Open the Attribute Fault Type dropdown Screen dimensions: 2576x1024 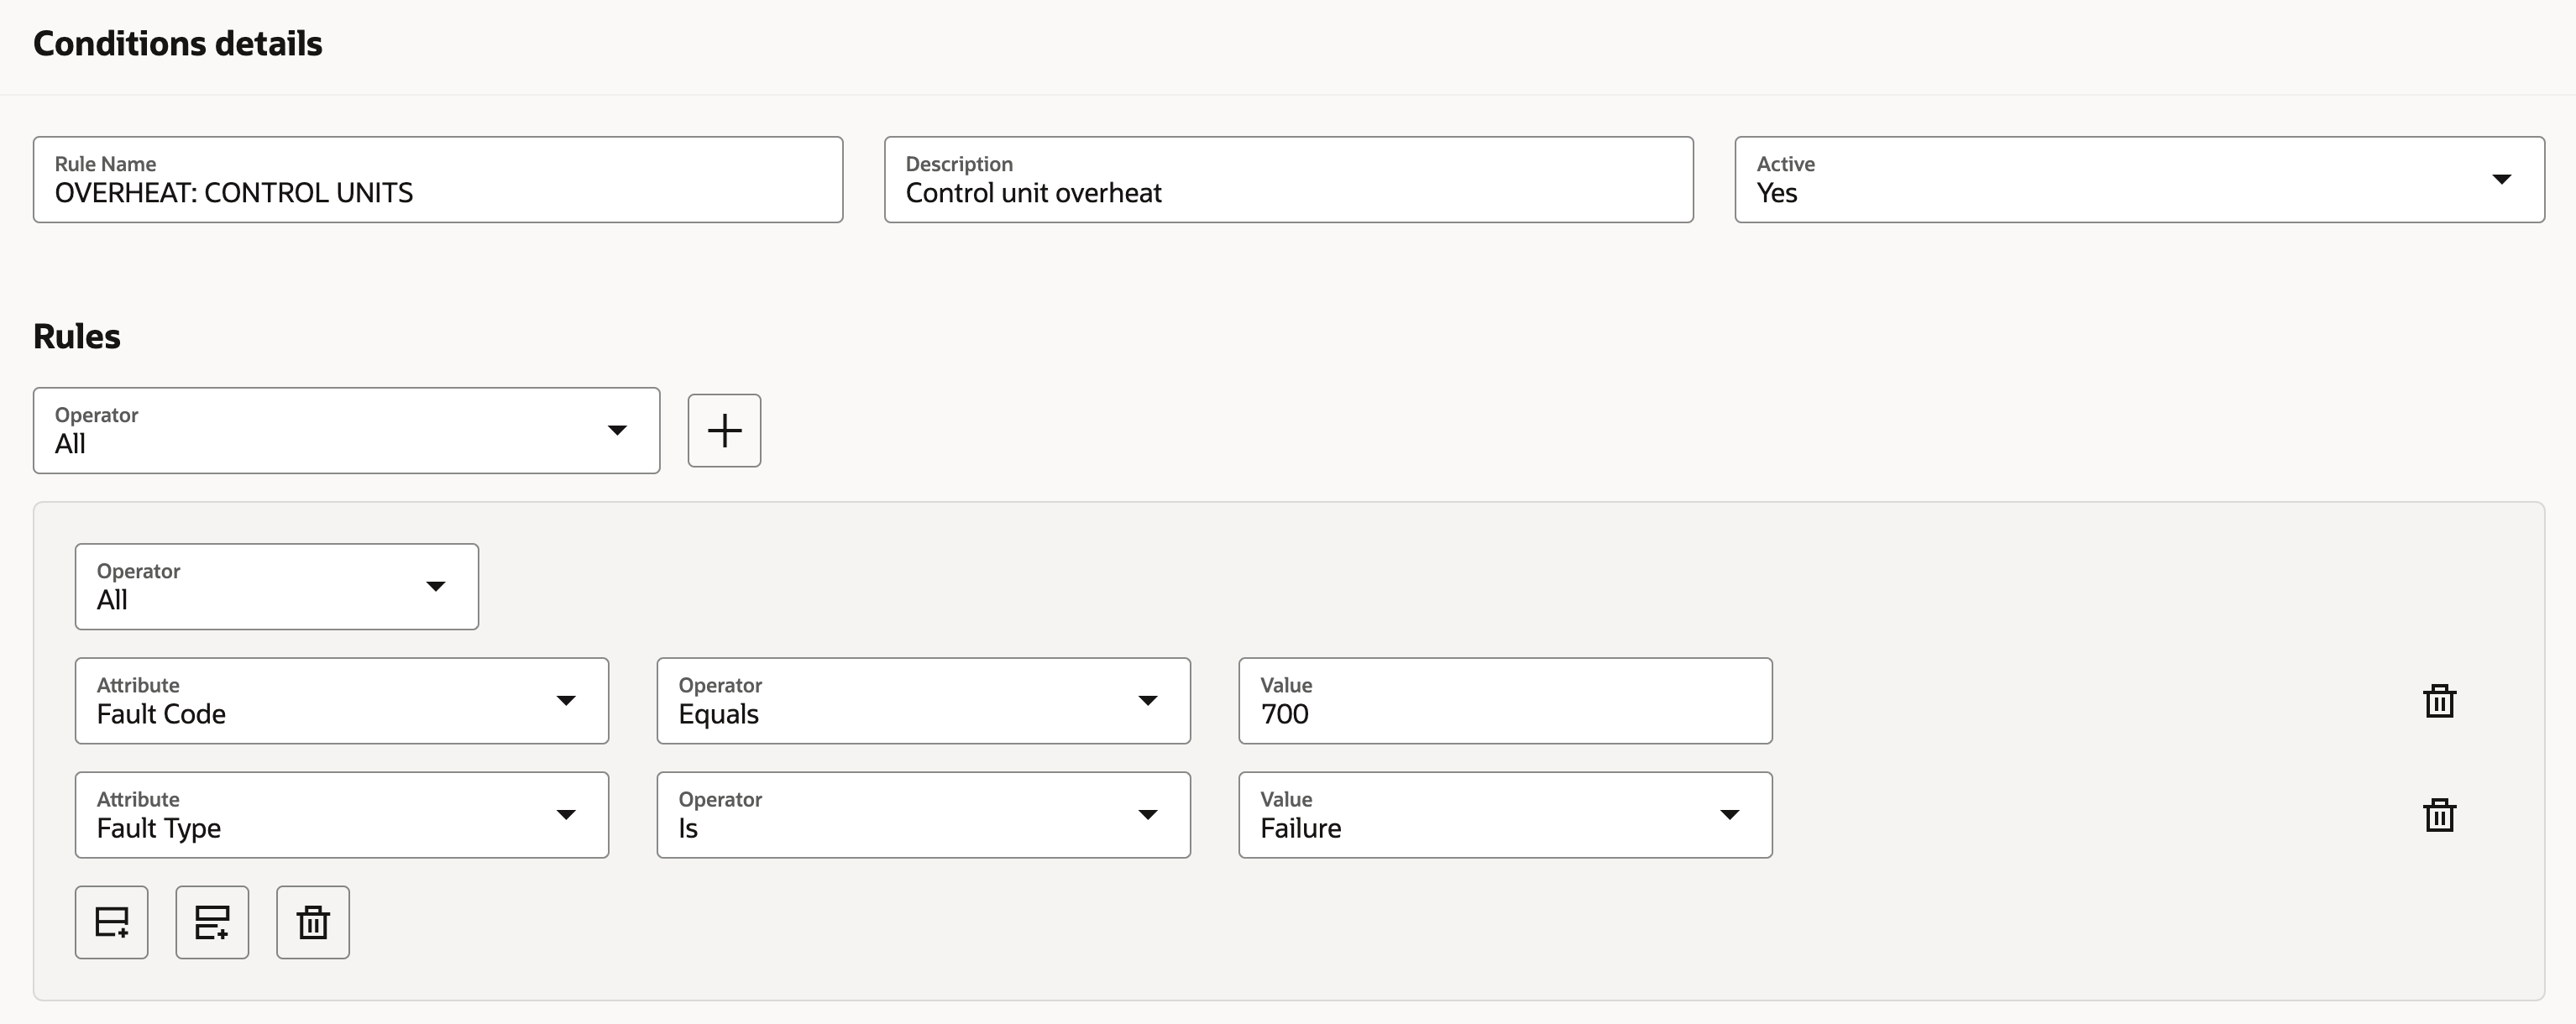point(341,815)
